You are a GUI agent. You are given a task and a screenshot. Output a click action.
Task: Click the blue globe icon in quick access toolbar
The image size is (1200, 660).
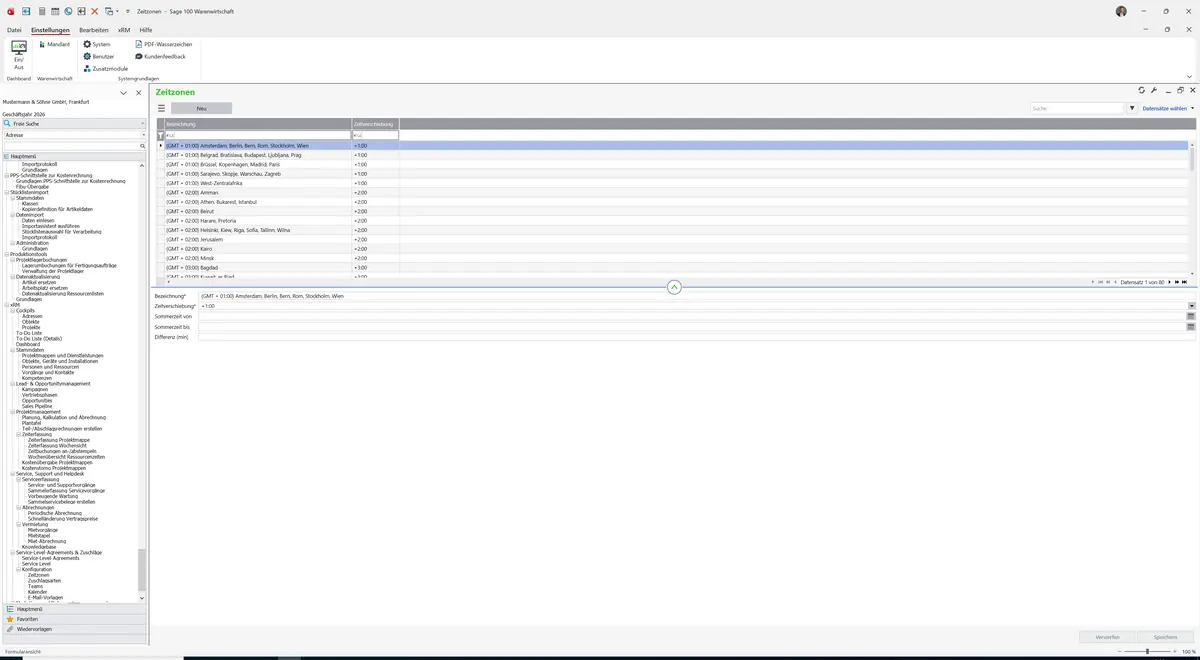[68, 11]
